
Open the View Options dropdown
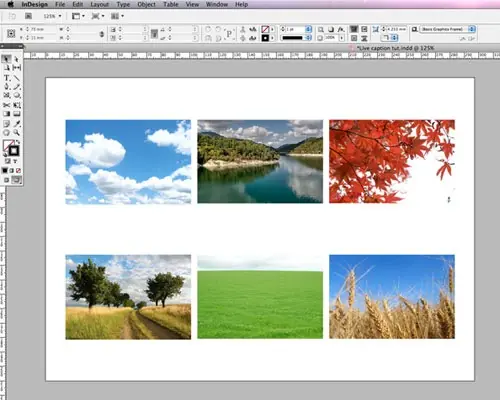78,16
